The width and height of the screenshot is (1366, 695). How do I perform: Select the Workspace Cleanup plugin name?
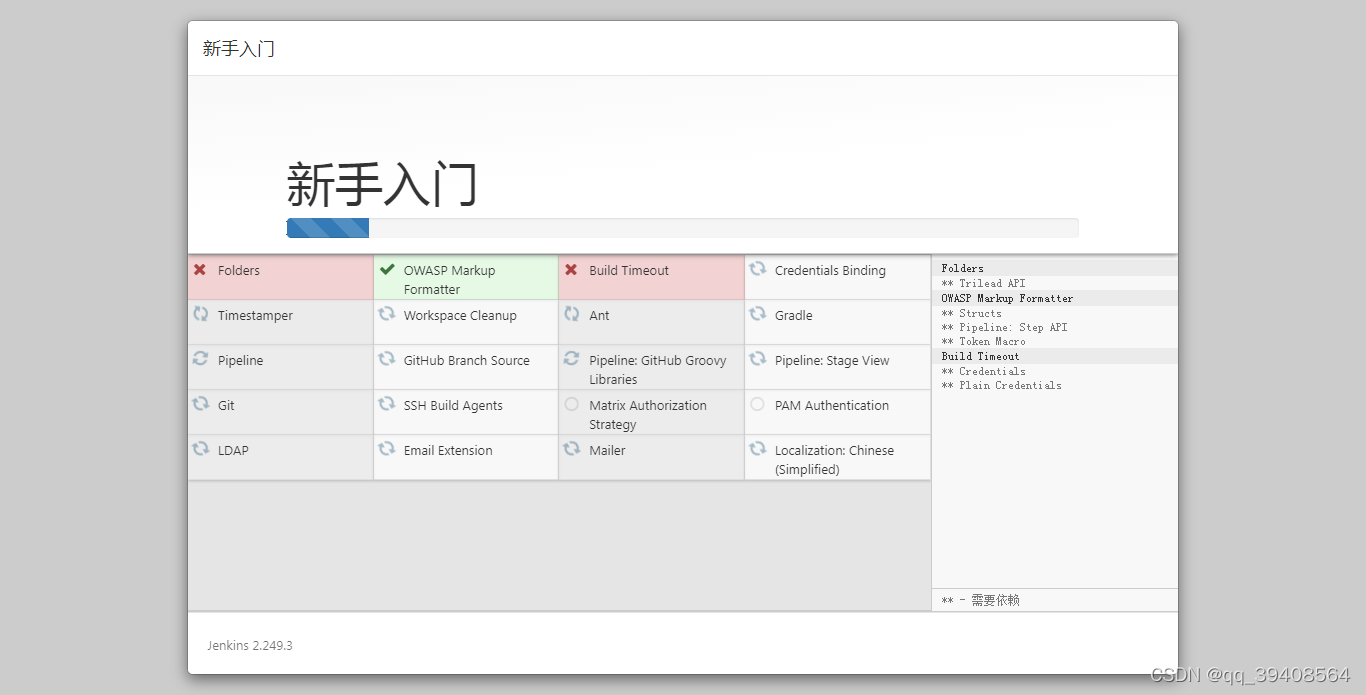[460, 315]
